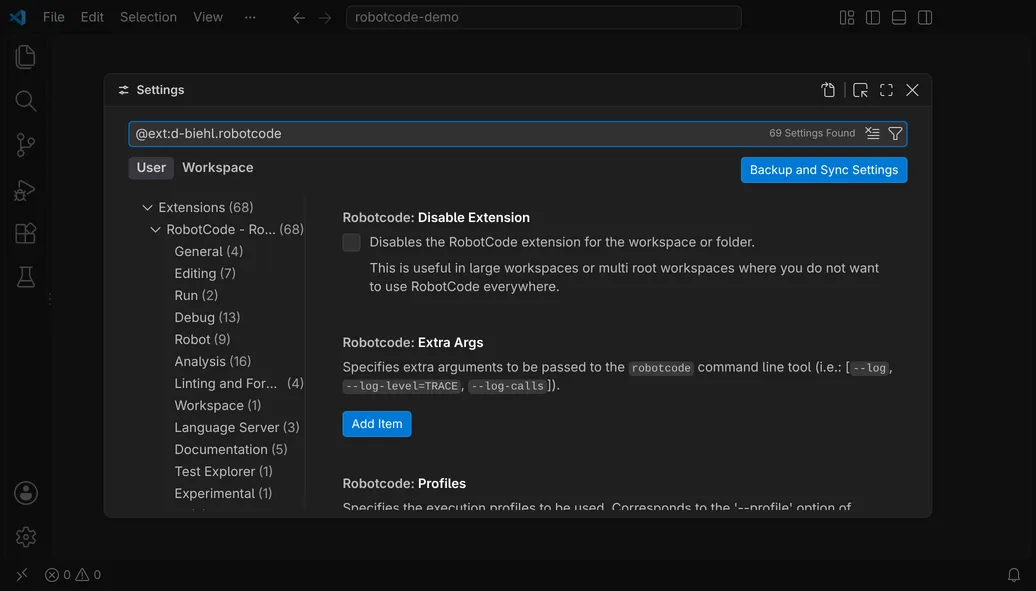Open the Testing flask view
This screenshot has height=591, width=1036.
click(x=25, y=278)
